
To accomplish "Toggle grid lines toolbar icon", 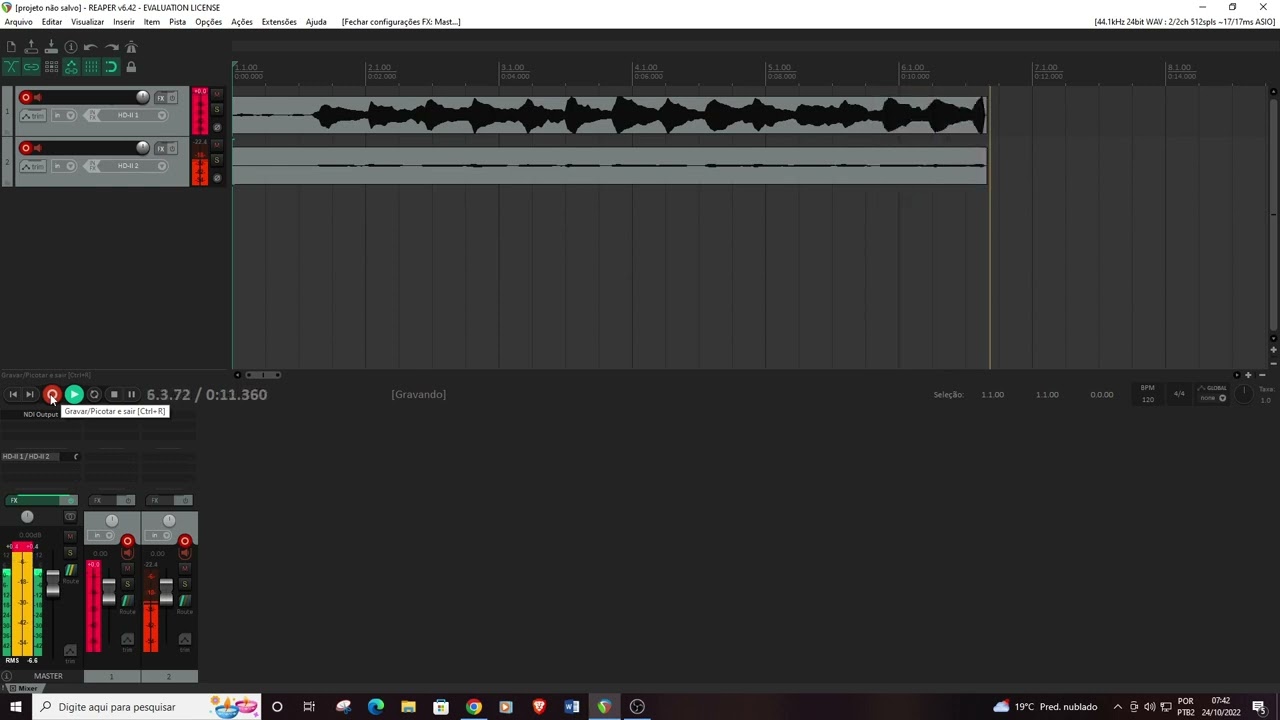I will (91, 67).
